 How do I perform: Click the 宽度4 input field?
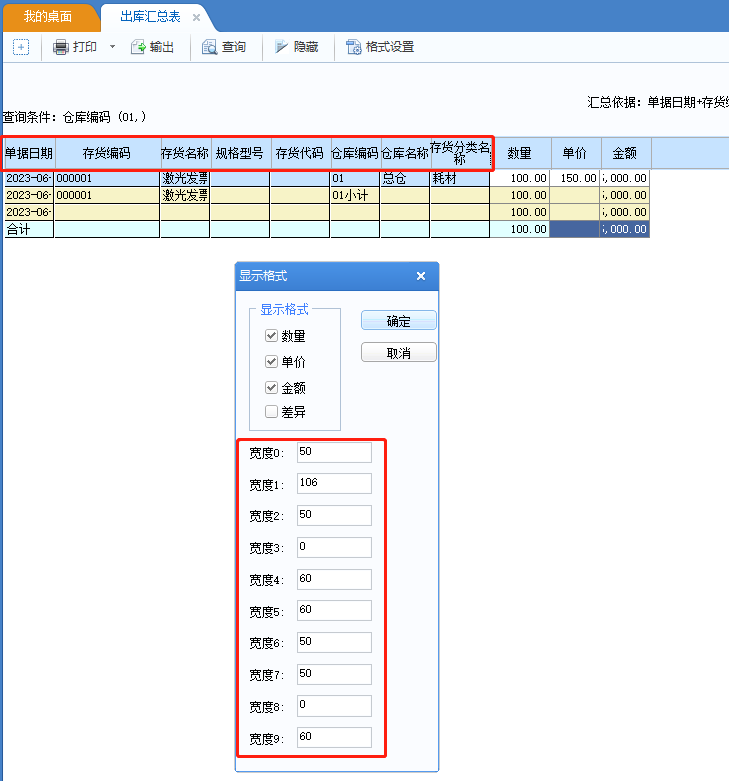[334, 579]
